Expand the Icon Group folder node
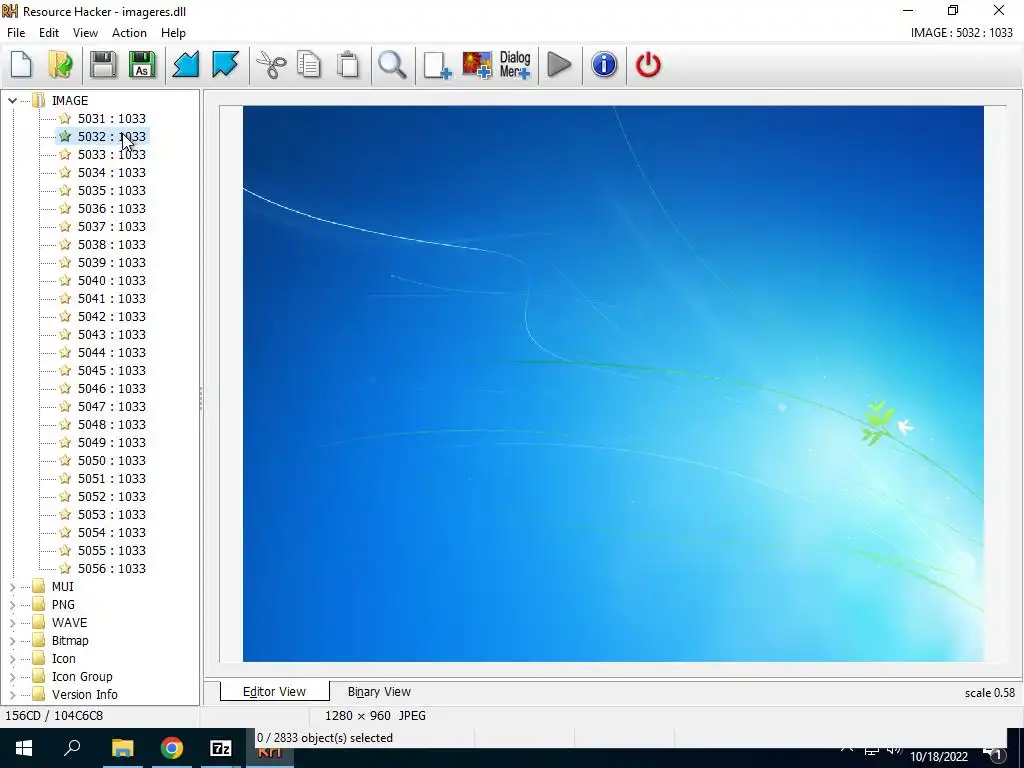The height and width of the screenshot is (768, 1024). click(x=12, y=677)
